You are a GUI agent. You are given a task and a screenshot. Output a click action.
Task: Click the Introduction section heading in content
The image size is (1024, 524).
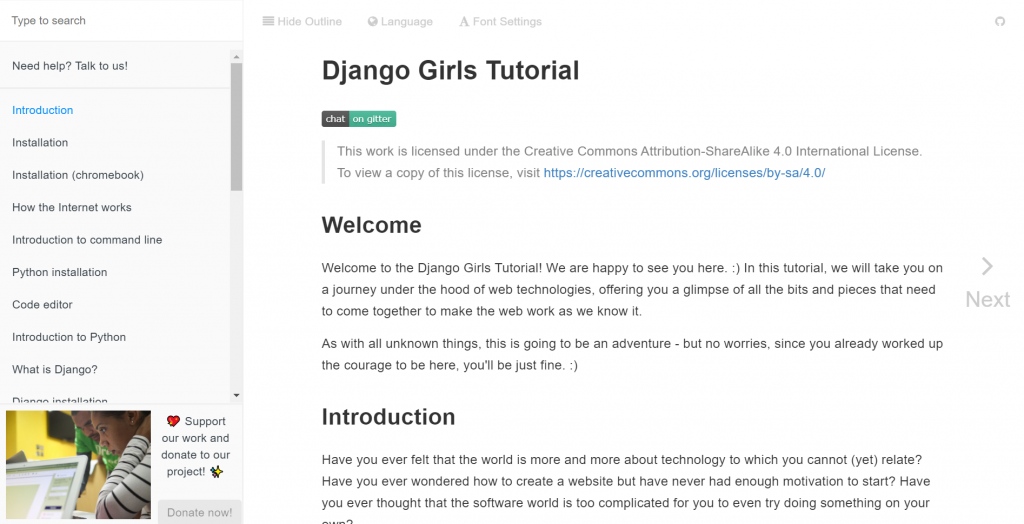tap(388, 417)
